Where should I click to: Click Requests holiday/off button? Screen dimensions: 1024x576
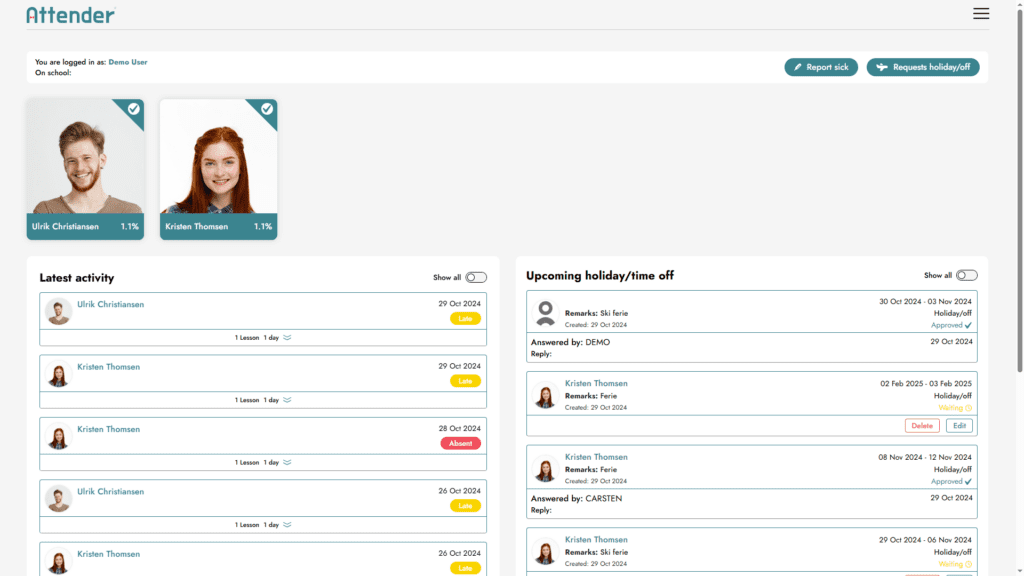922,67
